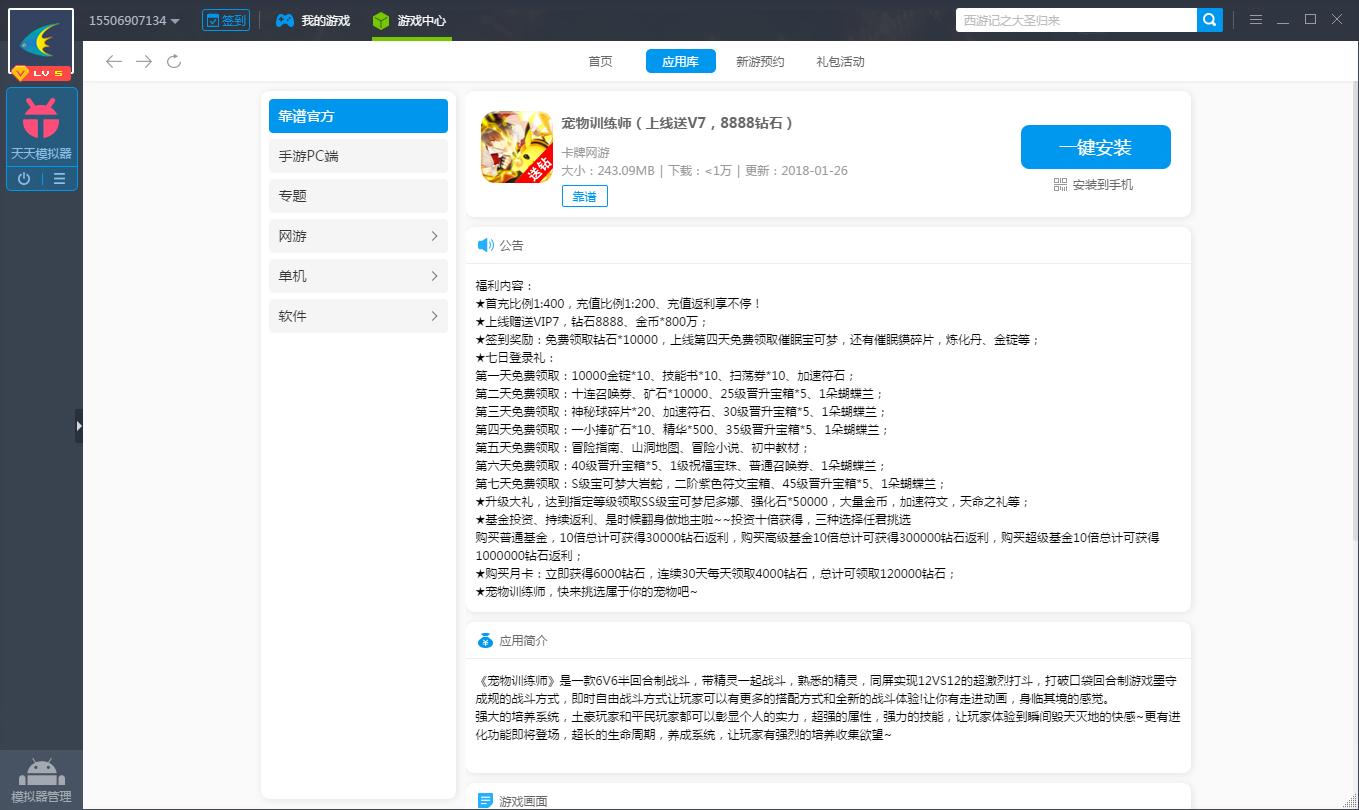Expand the sidebar collapse arrow handle

point(78,426)
